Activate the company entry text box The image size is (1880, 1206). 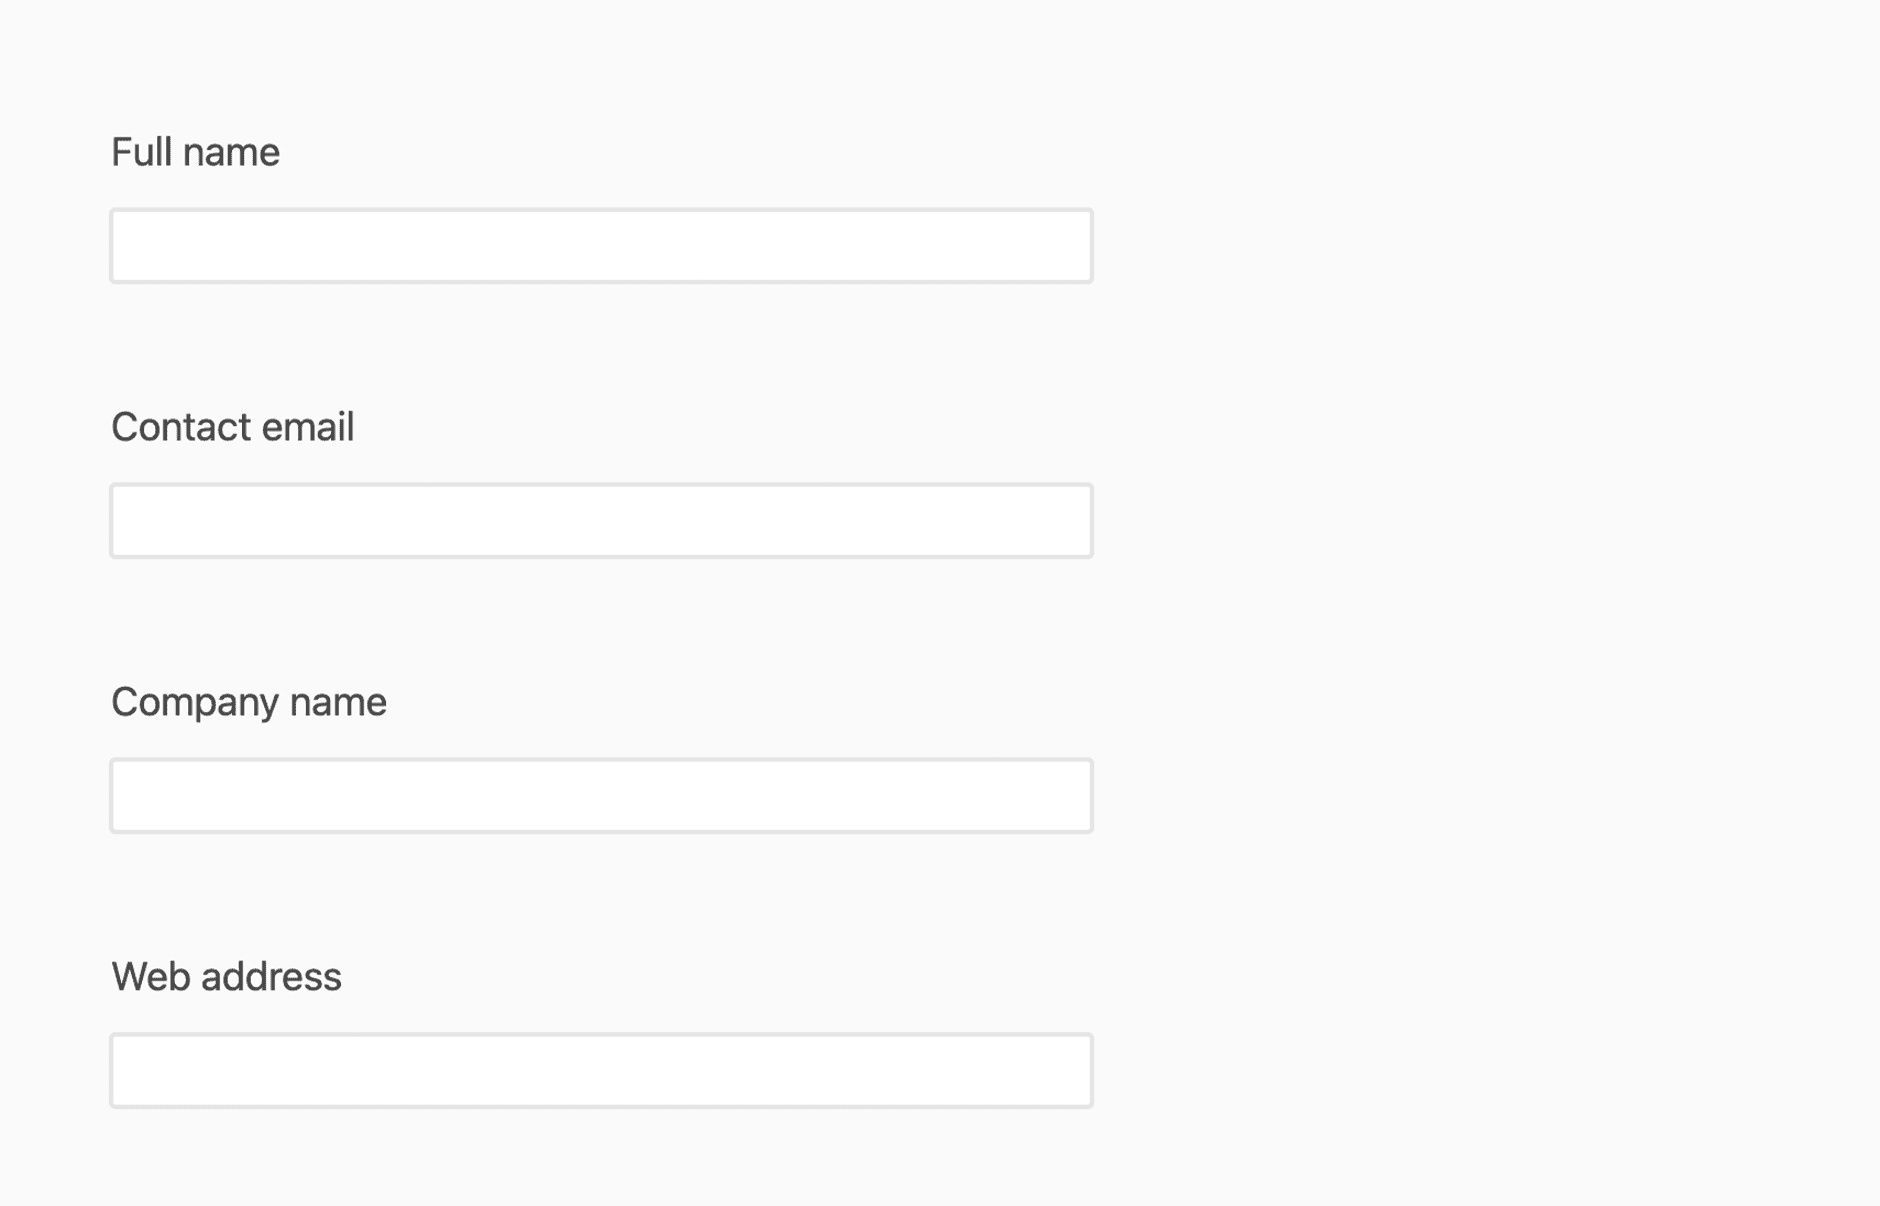point(601,796)
